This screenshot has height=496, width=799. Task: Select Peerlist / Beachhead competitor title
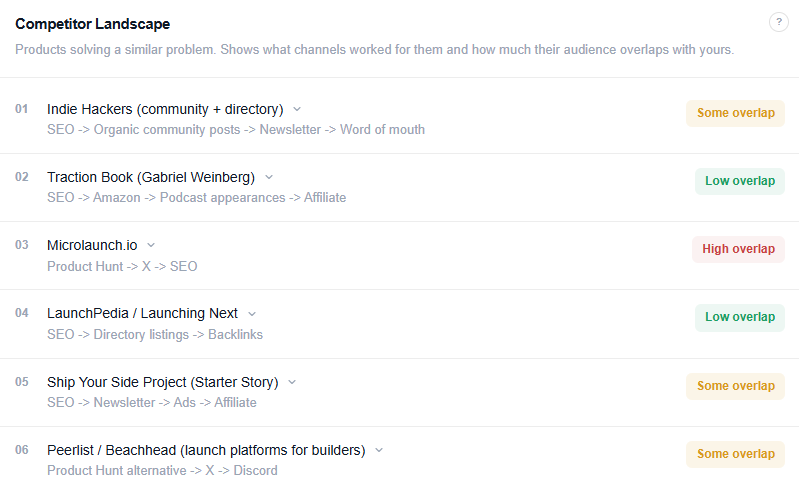click(206, 450)
